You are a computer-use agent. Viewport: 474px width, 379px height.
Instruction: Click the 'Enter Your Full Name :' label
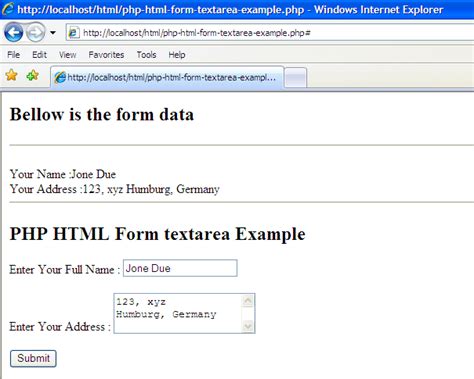[65, 269]
